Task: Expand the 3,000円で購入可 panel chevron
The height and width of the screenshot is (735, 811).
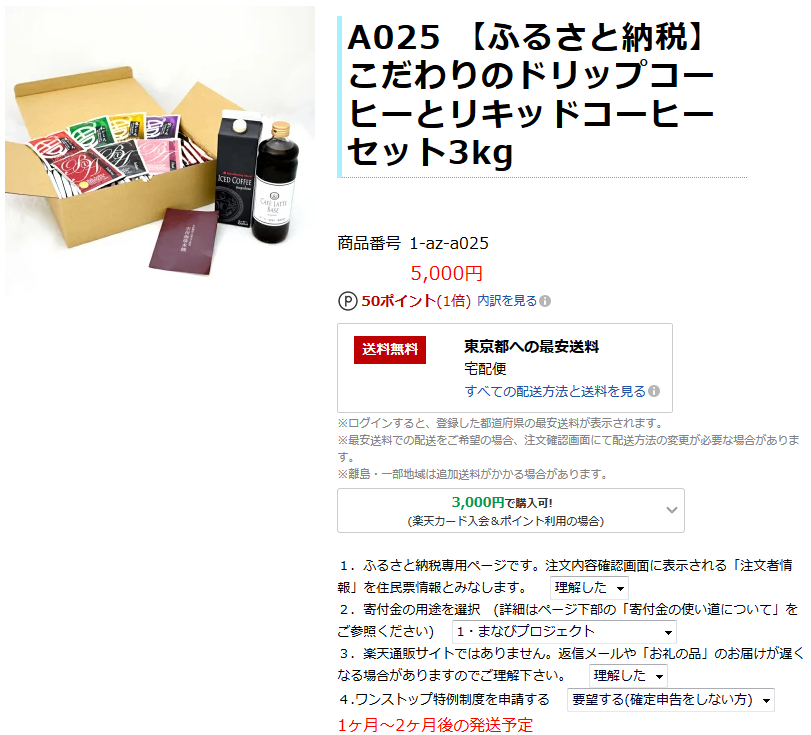Action: point(671,510)
